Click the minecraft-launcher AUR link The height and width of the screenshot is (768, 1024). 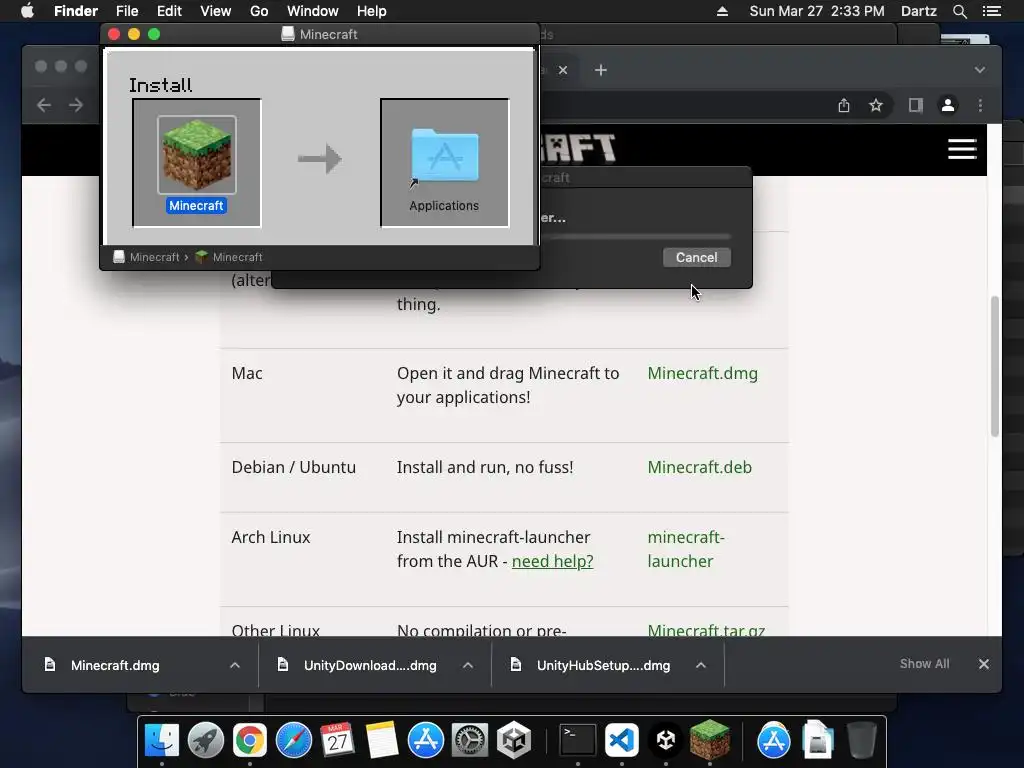[x=686, y=549]
